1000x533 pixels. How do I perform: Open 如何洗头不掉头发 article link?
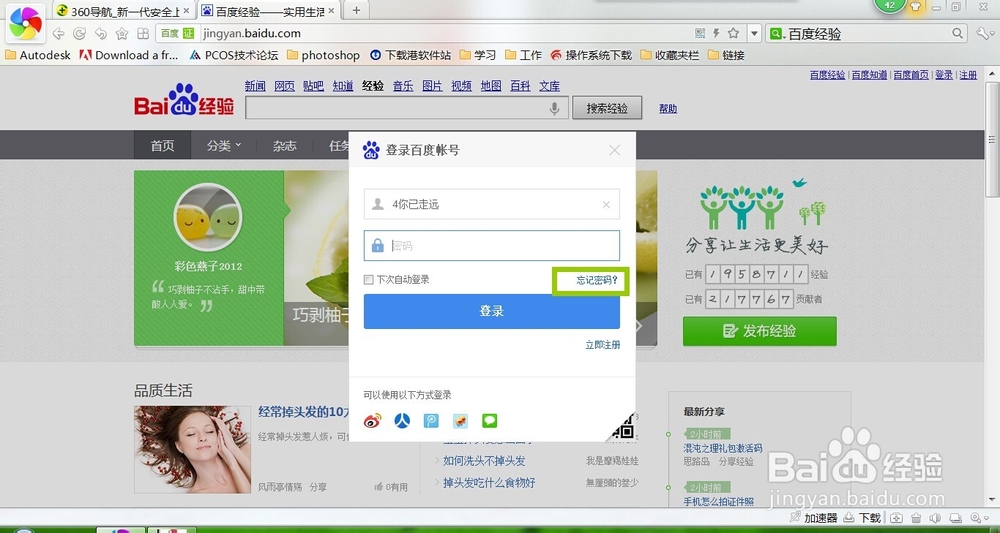coord(484,460)
